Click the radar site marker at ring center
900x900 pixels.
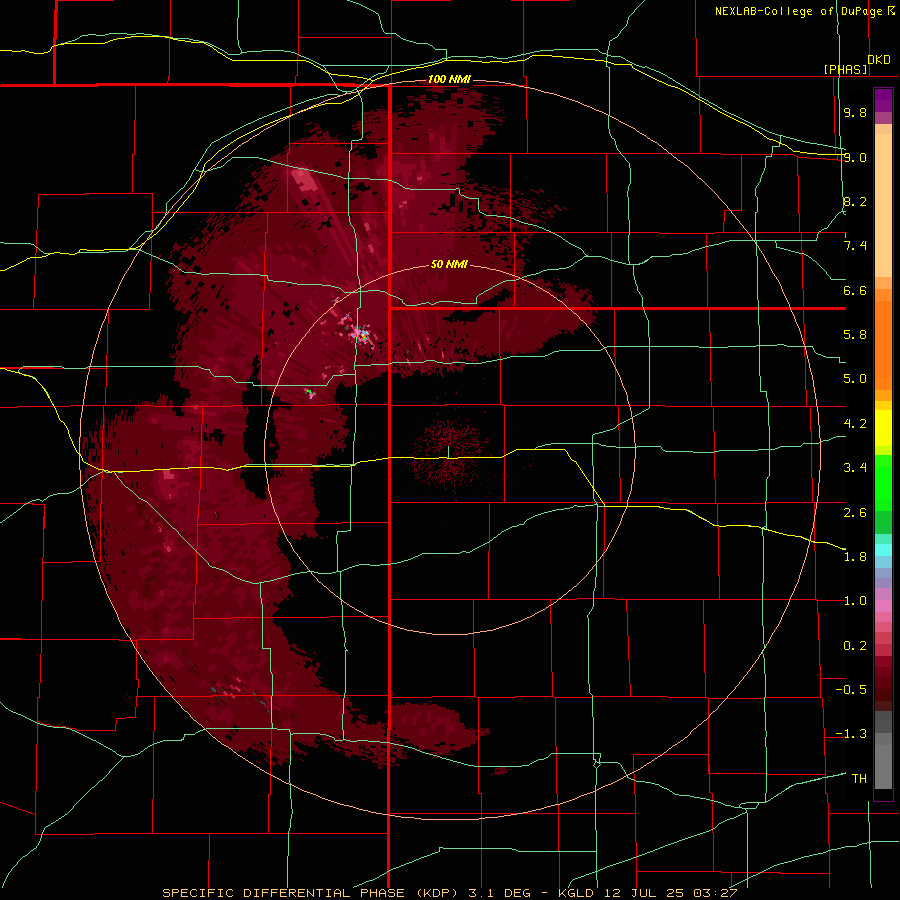tap(448, 452)
